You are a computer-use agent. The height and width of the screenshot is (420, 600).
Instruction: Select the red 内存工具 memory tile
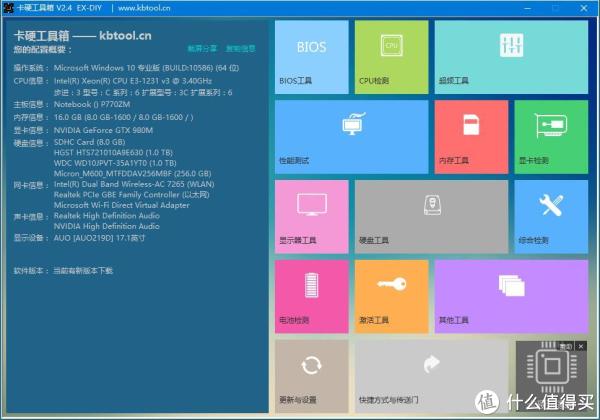[x=471, y=137]
